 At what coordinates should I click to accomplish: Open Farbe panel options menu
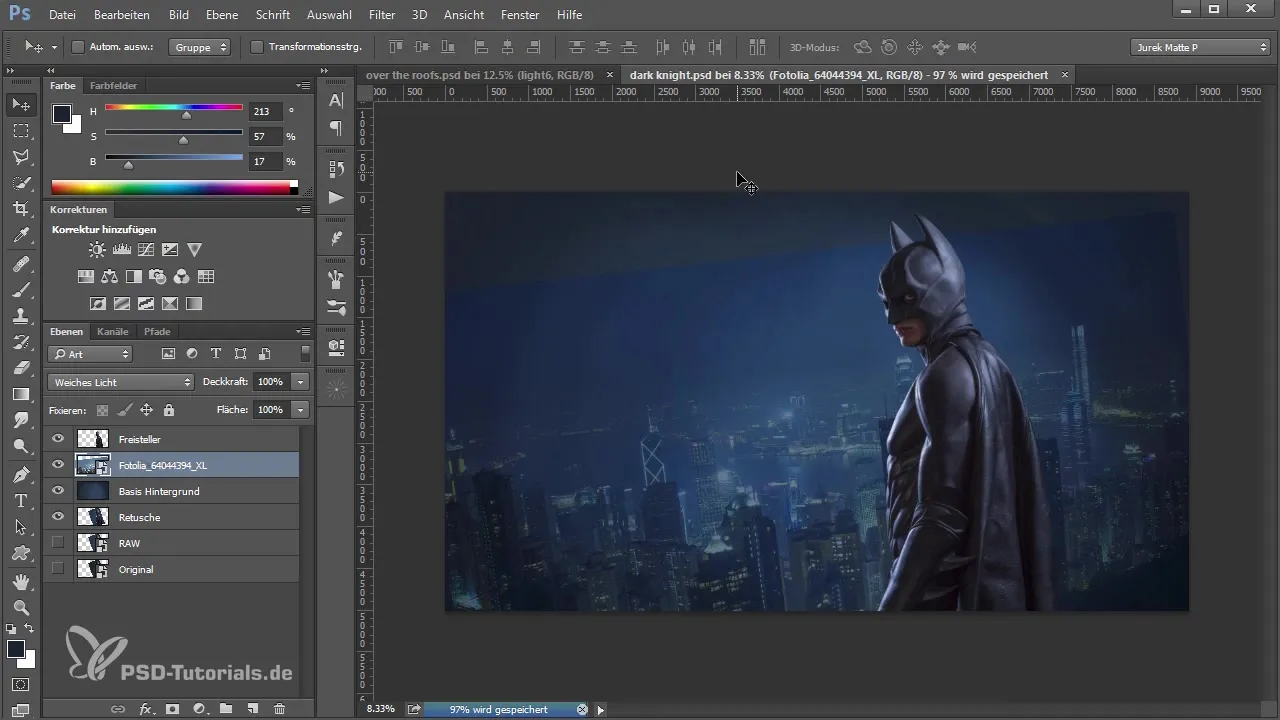click(303, 86)
